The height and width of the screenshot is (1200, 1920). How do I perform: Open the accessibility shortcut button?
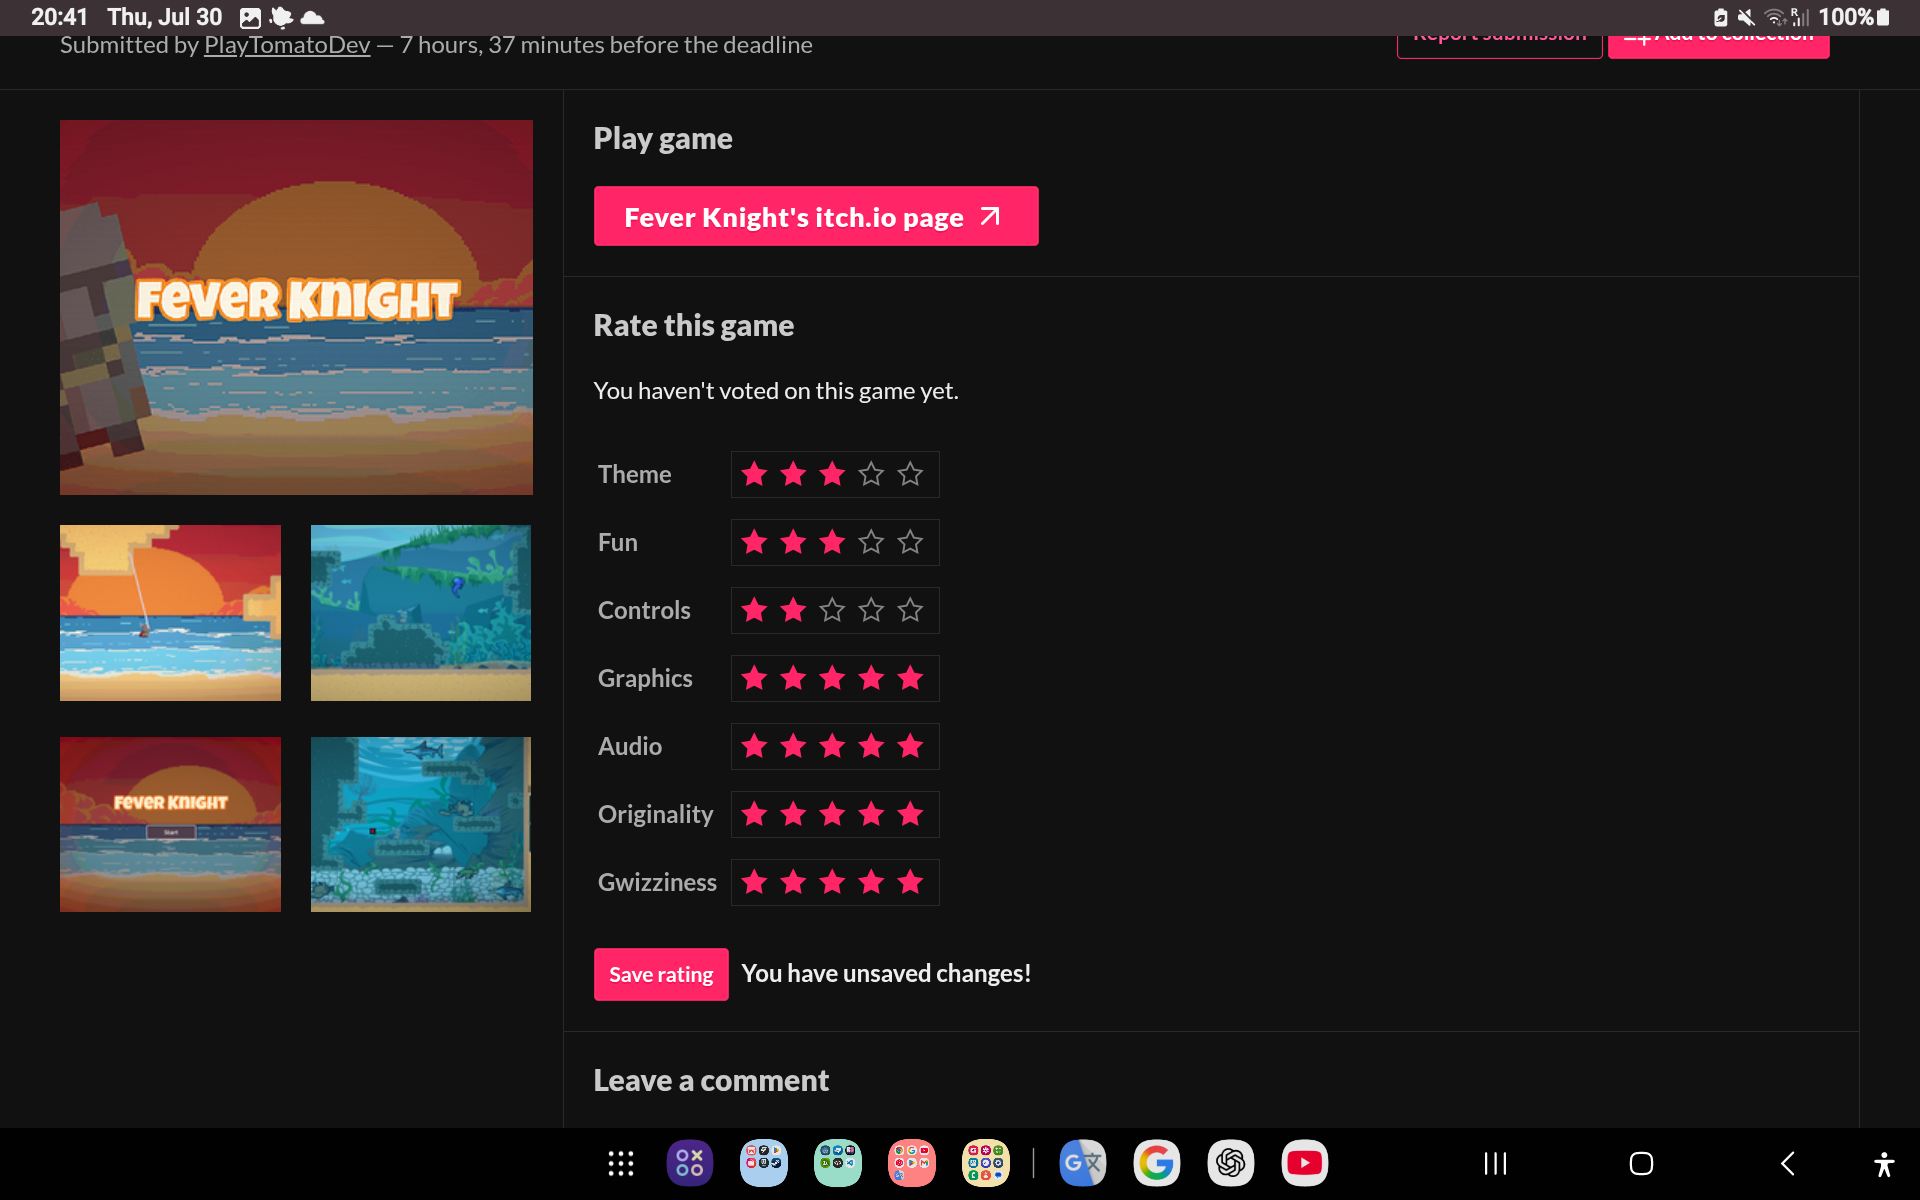[1884, 1164]
